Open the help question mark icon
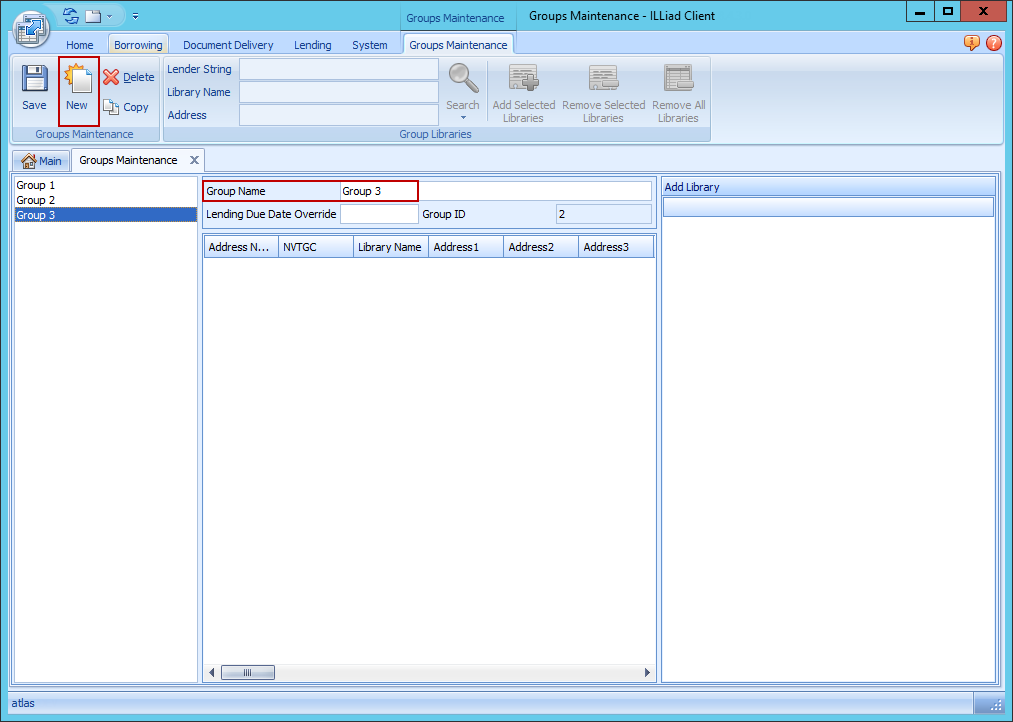Viewport: 1013px width, 722px height. tap(993, 43)
